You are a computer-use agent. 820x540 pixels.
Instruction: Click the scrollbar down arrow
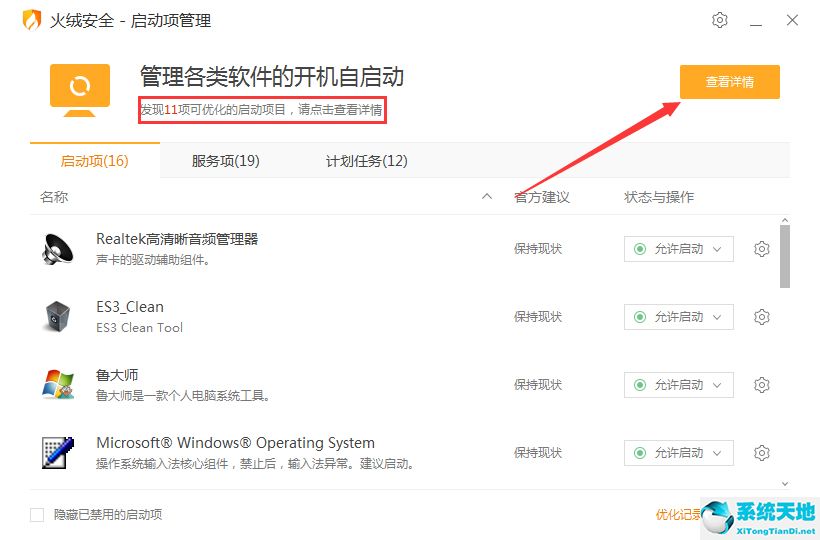pyautogui.click(x=784, y=484)
